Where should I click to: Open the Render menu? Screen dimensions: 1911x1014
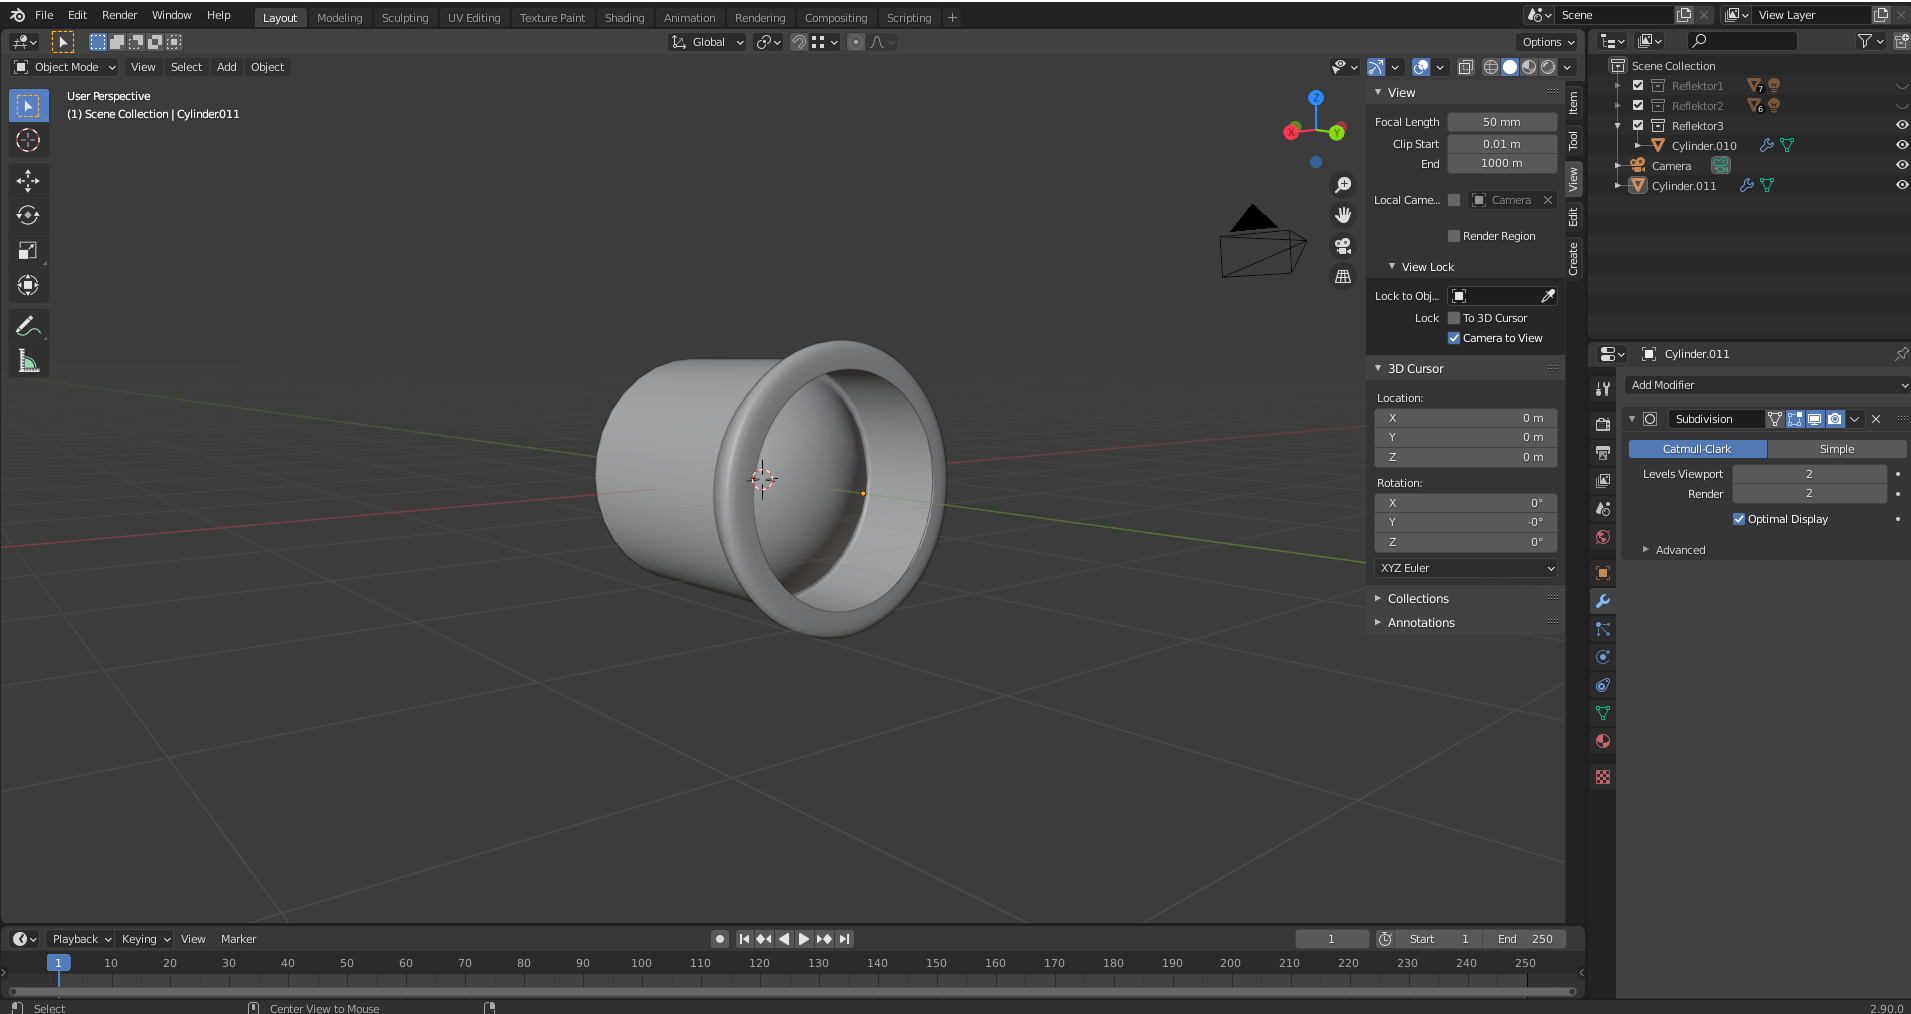click(119, 15)
